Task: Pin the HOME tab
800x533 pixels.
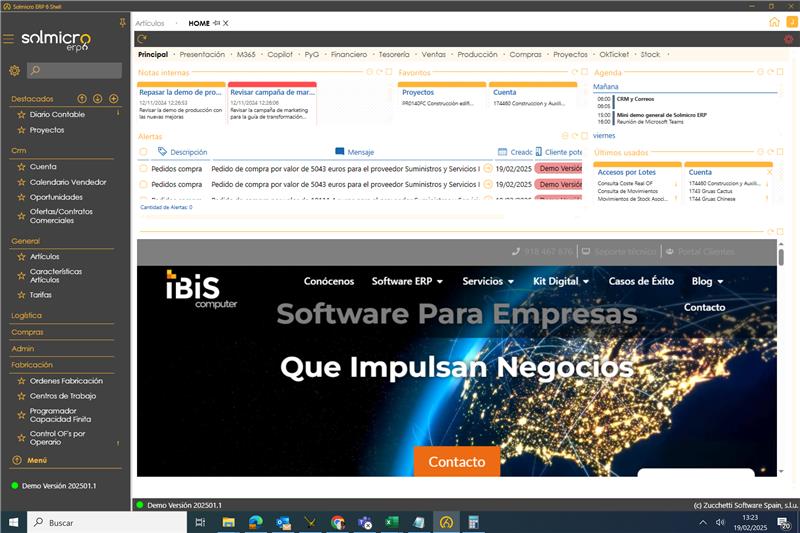Action: point(216,23)
